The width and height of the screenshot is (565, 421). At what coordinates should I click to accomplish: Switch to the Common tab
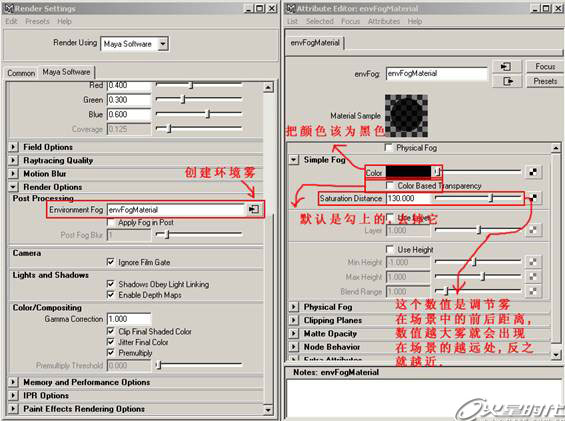[x=21, y=73]
